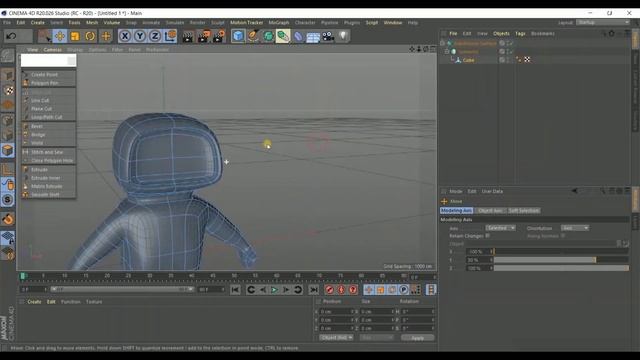The width and height of the screenshot is (640, 360).
Task: Open the Object (Rel) dropdown
Action: pos(336,338)
